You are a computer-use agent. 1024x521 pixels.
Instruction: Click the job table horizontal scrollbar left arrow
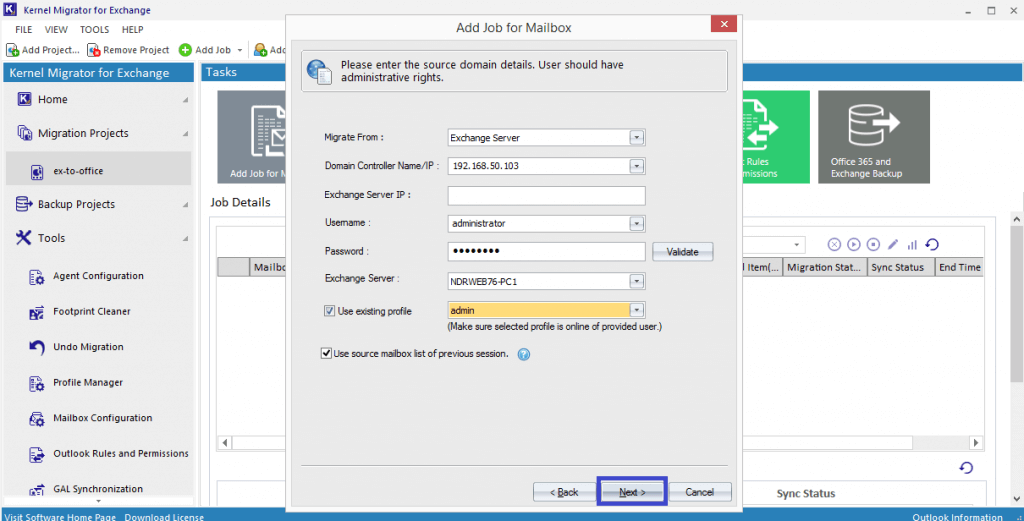(x=225, y=443)
